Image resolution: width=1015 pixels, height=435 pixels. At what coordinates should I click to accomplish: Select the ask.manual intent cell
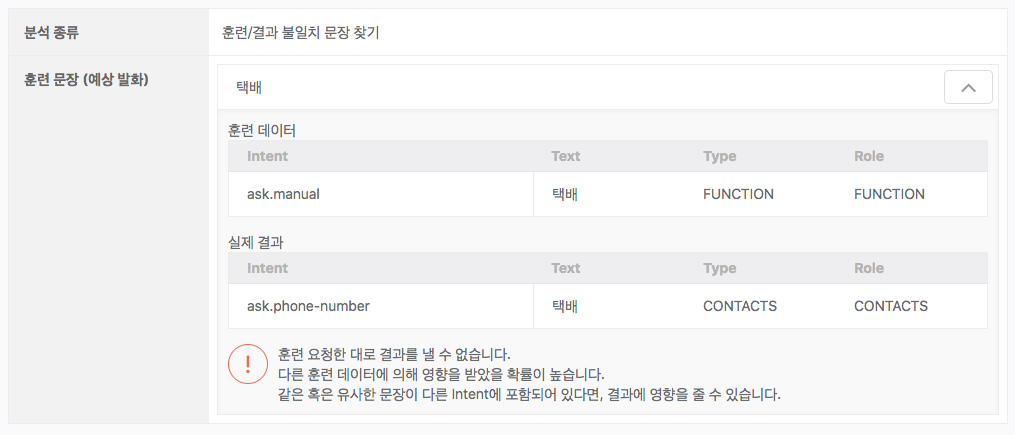pyautogui.click(x=282, y=194)
